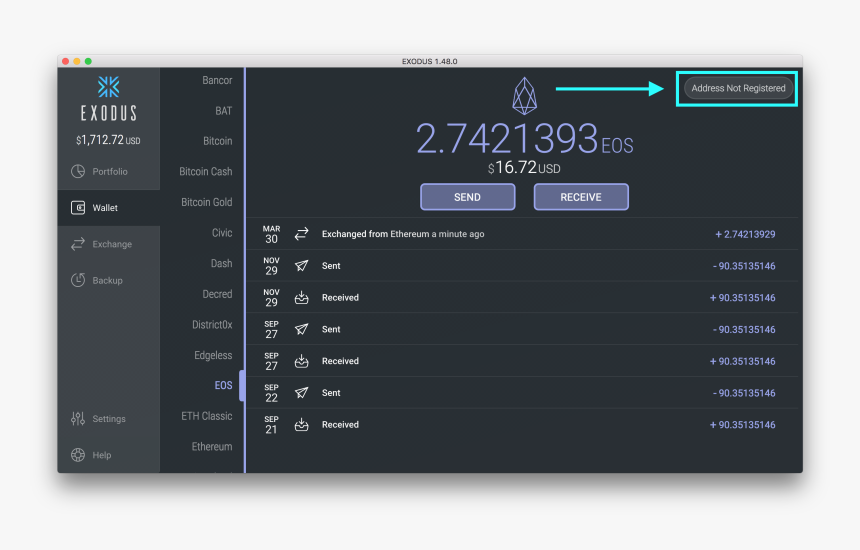Click the Exodus logo icon

(x=109, y=87)
